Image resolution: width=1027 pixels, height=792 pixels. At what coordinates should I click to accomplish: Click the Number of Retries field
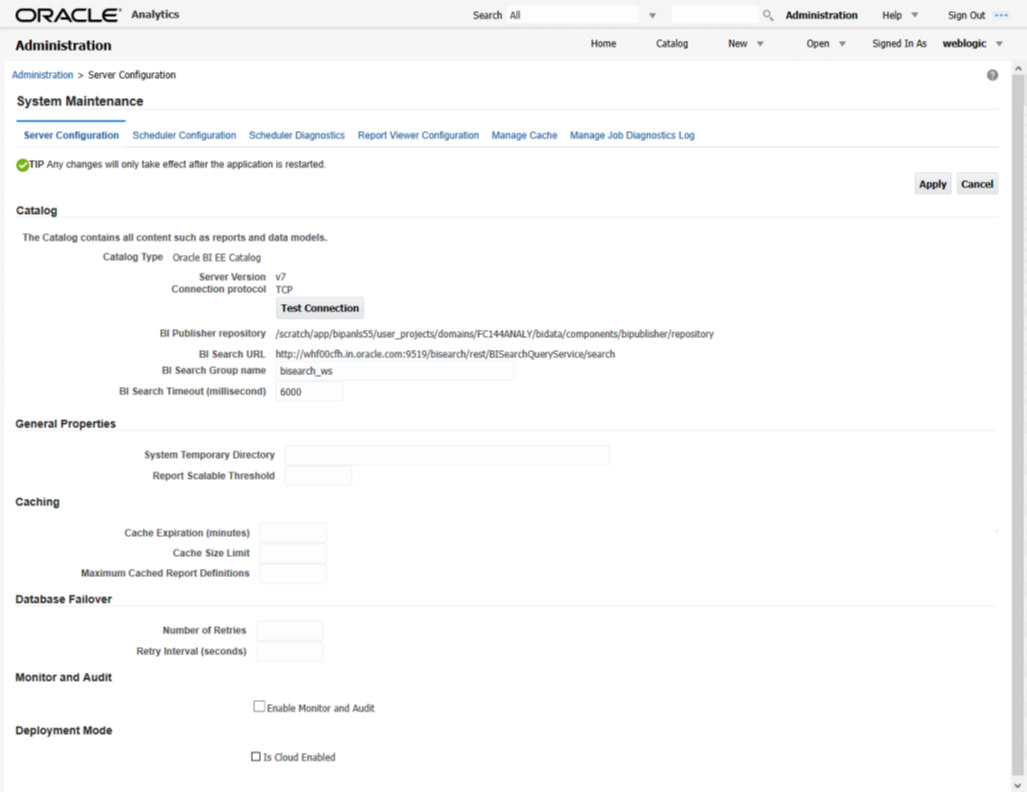pyautogui.click(x=289, y=630)
